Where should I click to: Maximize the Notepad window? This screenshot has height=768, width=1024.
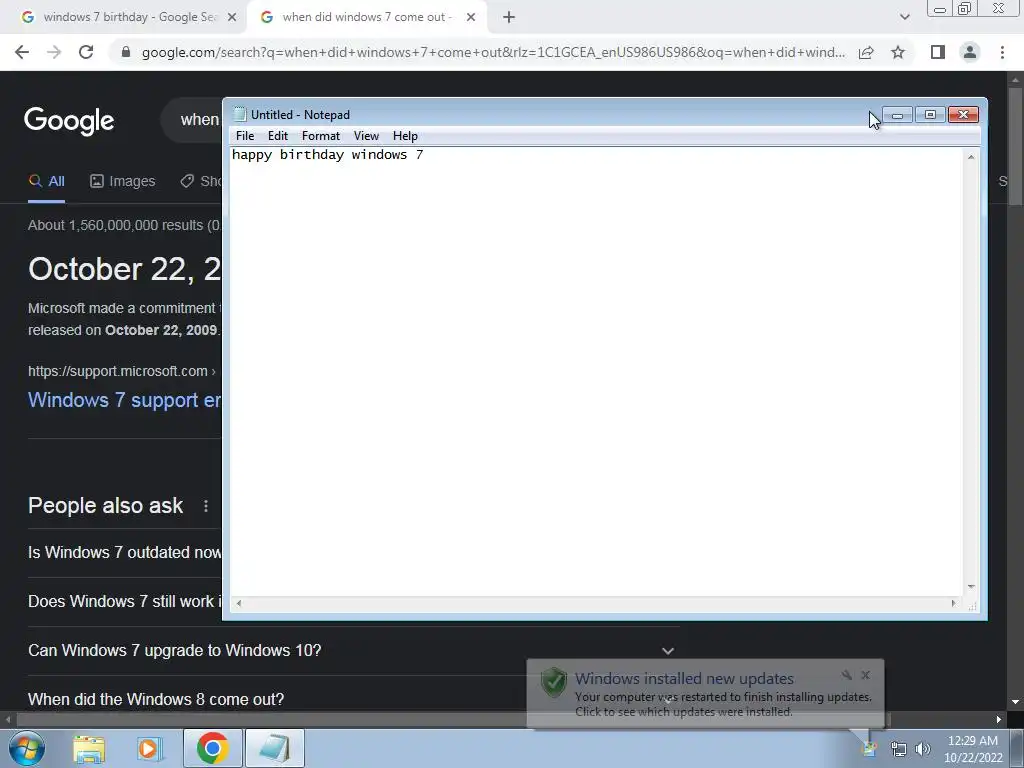930,116
